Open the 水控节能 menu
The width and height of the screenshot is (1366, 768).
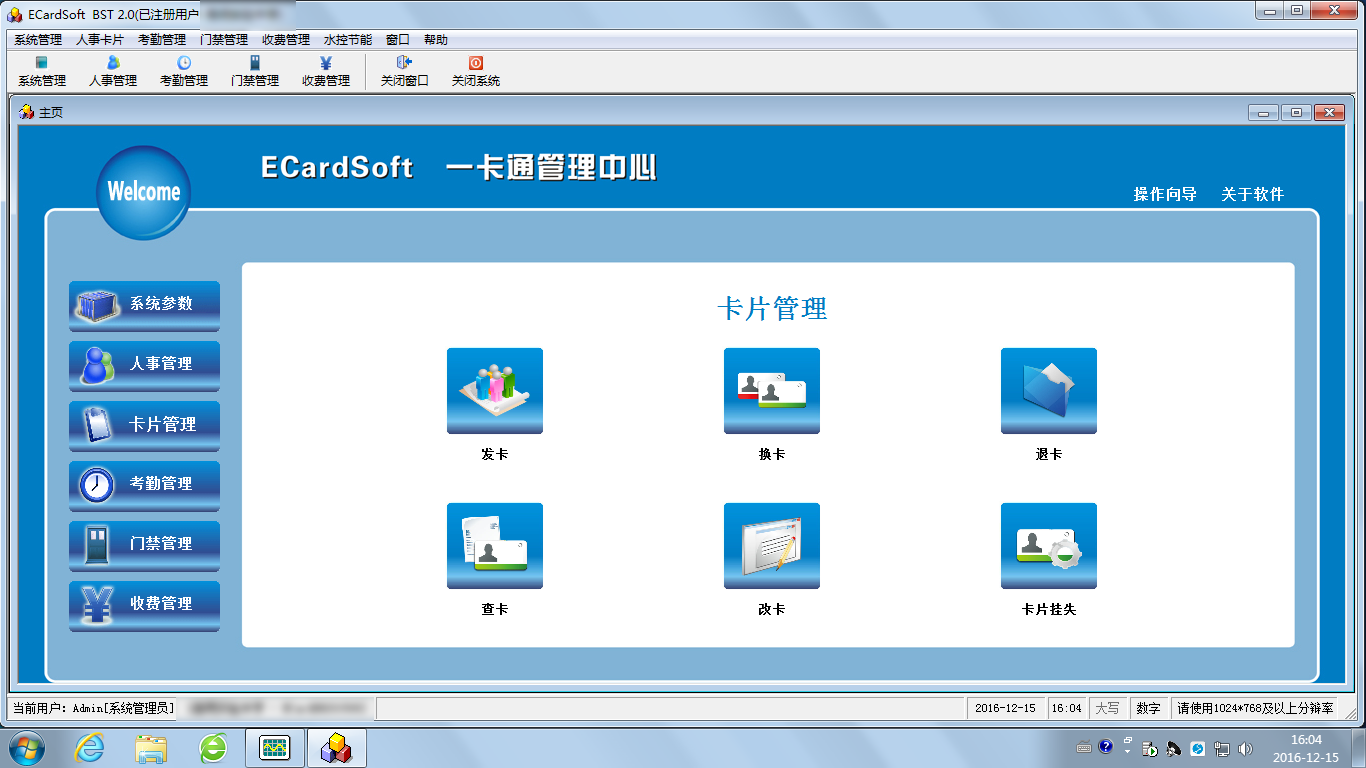pos(348,40)
